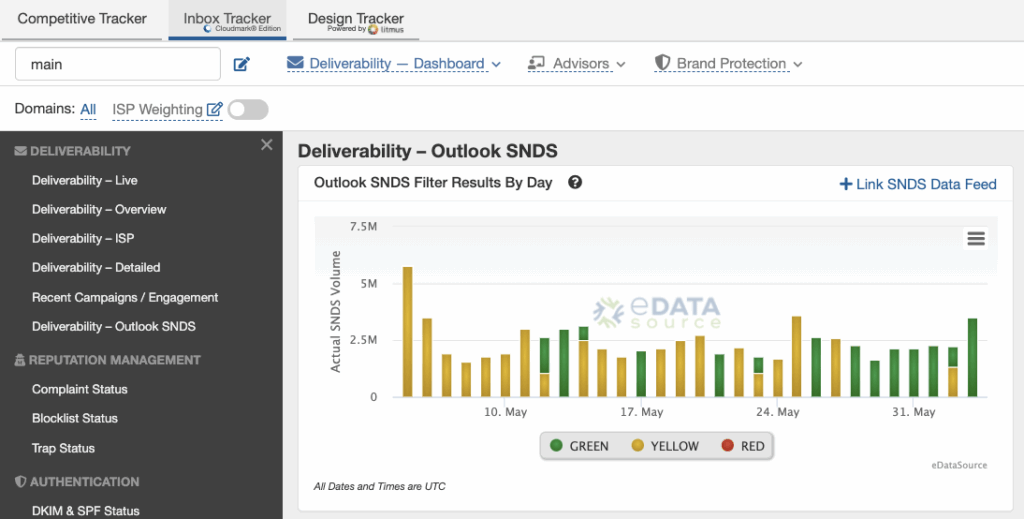Open the Brand Protection dropdown
Image resolution: width=1024 pixels, height=519 pixels.
[x=728, y=63]
